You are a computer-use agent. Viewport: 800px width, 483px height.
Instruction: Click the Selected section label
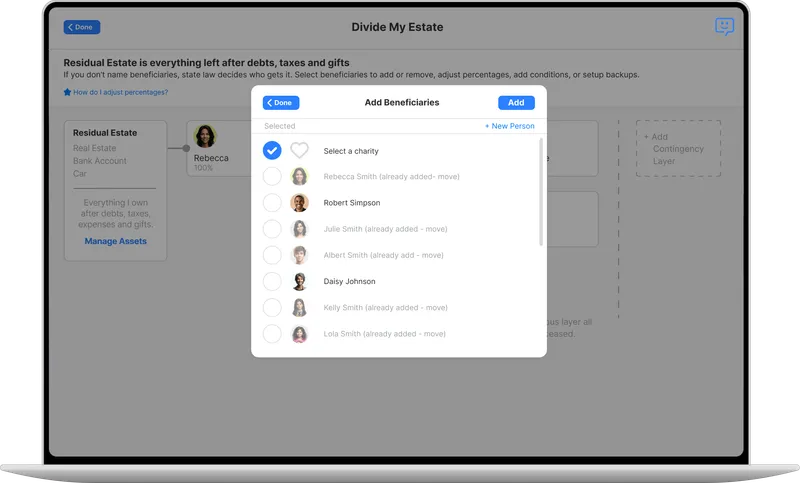tap(280, 126)
